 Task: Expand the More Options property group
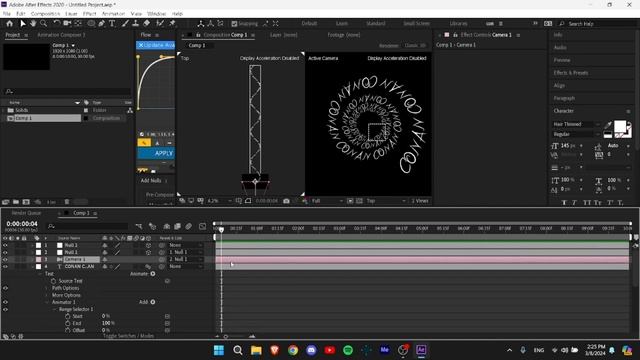click(x=47, y=295)
